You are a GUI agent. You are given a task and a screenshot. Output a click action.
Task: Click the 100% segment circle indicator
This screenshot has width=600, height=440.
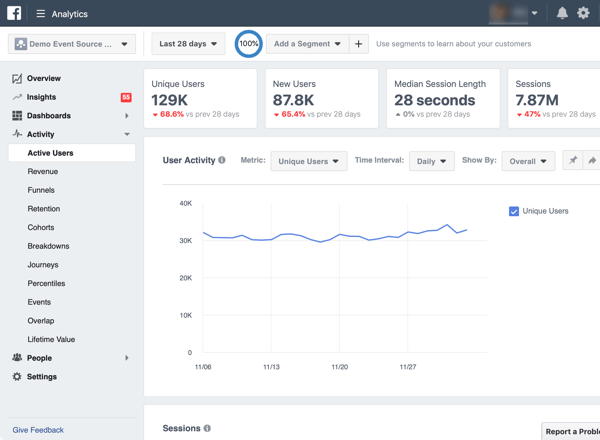tap(249, 44)
